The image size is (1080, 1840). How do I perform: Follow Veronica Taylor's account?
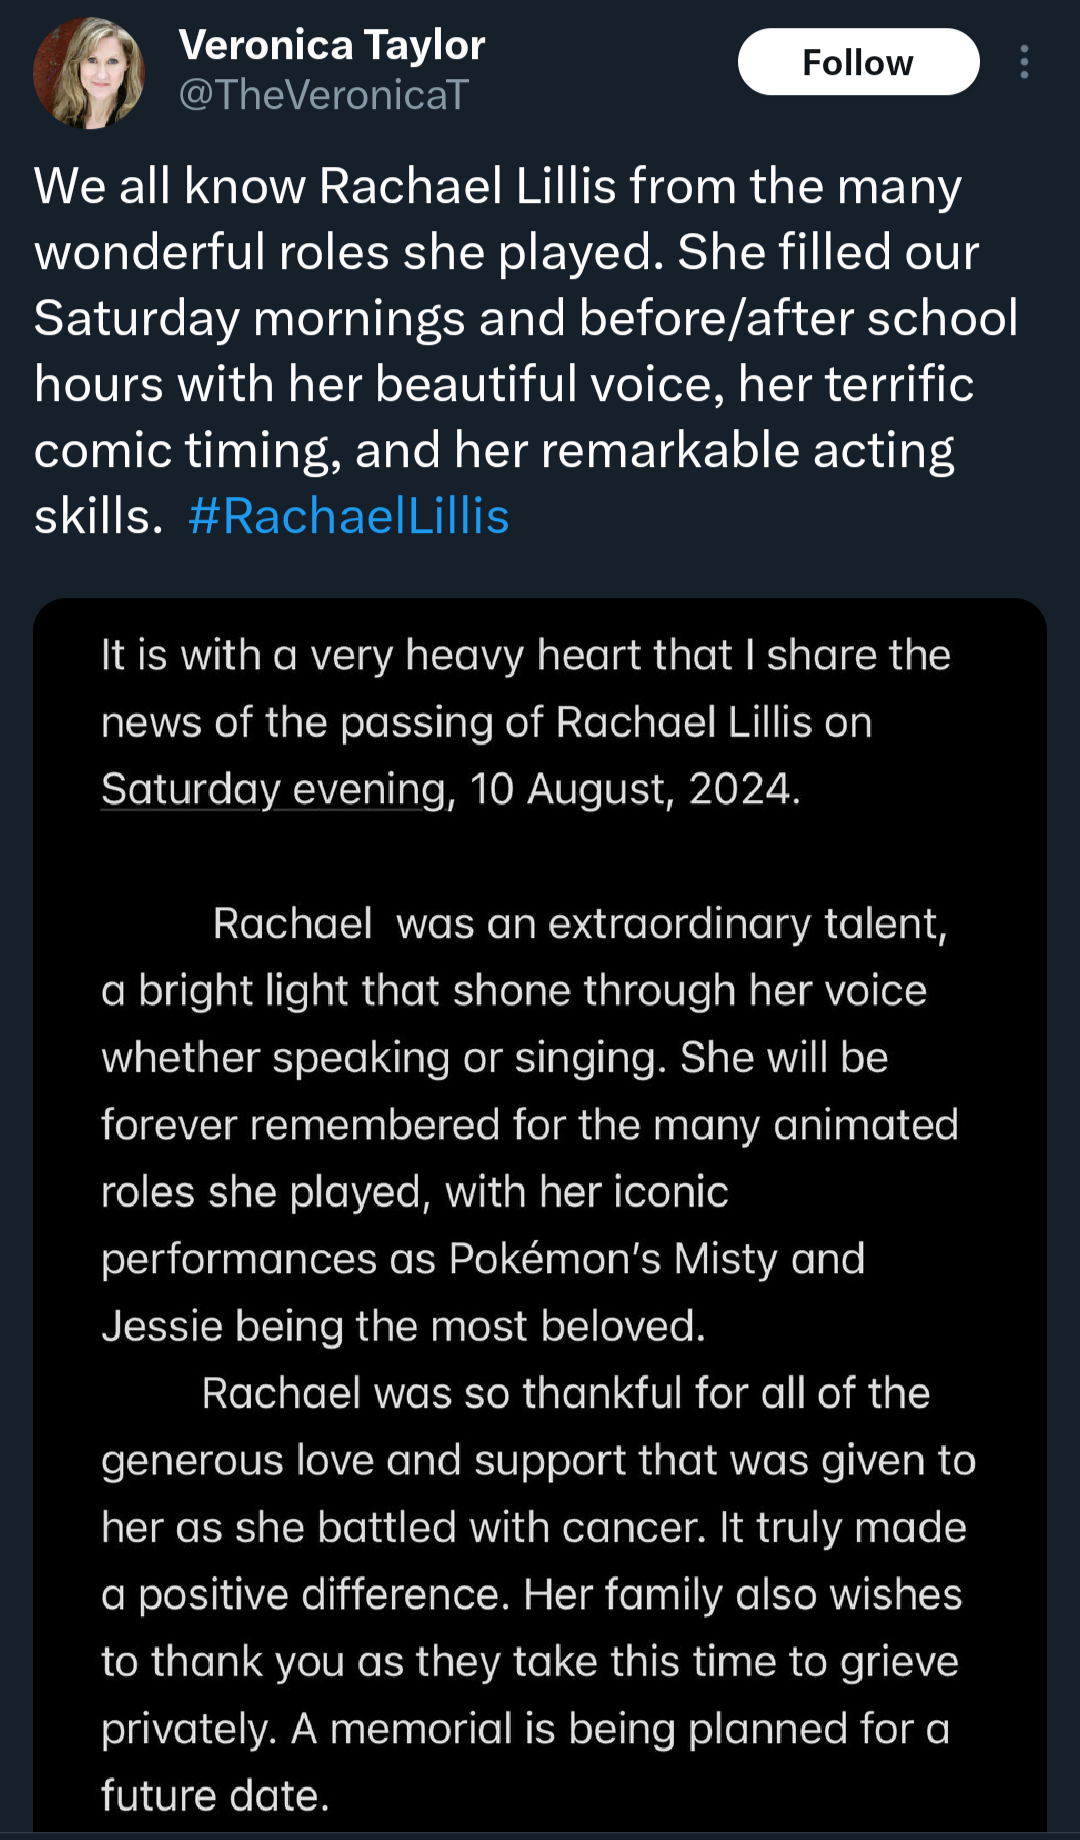coord(858,62)
